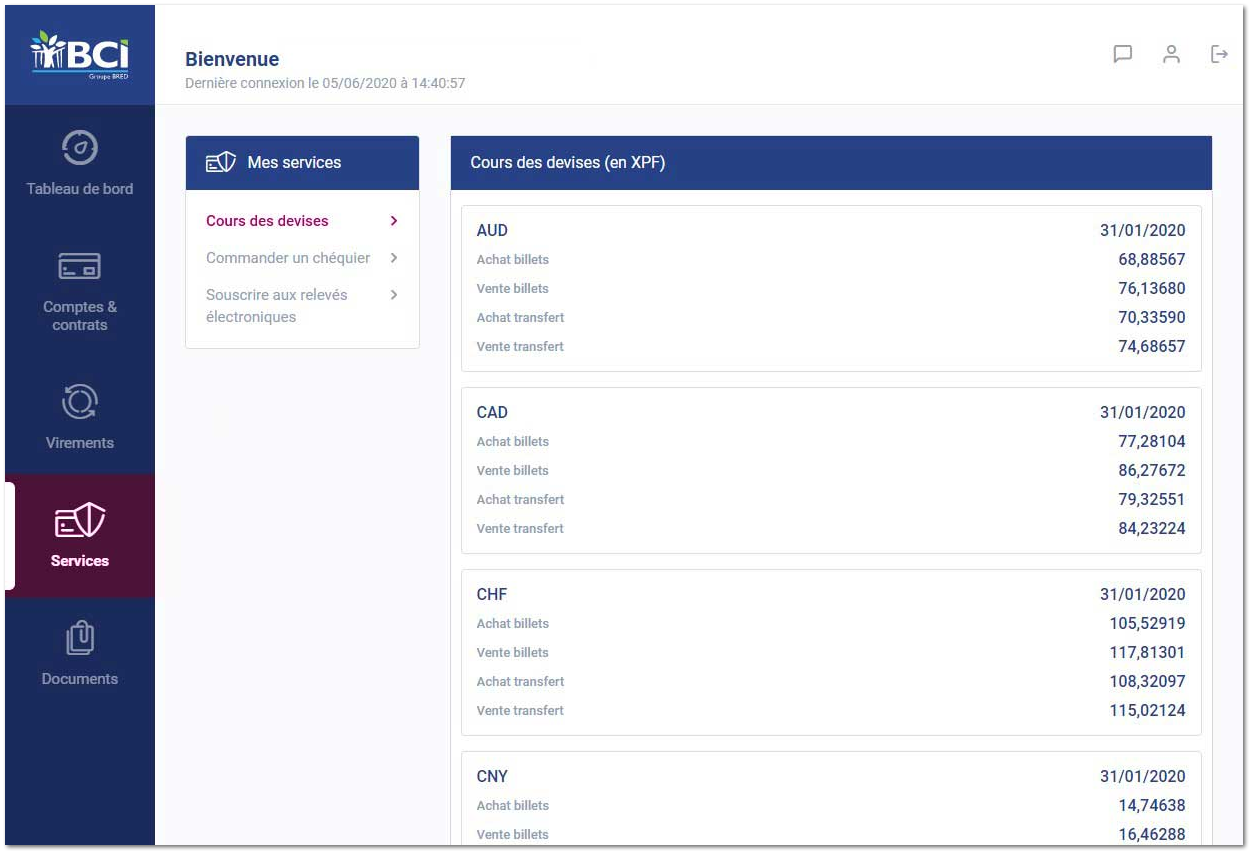Open Souscrire aux relevés électroniques link
This screenshot has width=1252, height=854.
[277, 306]
